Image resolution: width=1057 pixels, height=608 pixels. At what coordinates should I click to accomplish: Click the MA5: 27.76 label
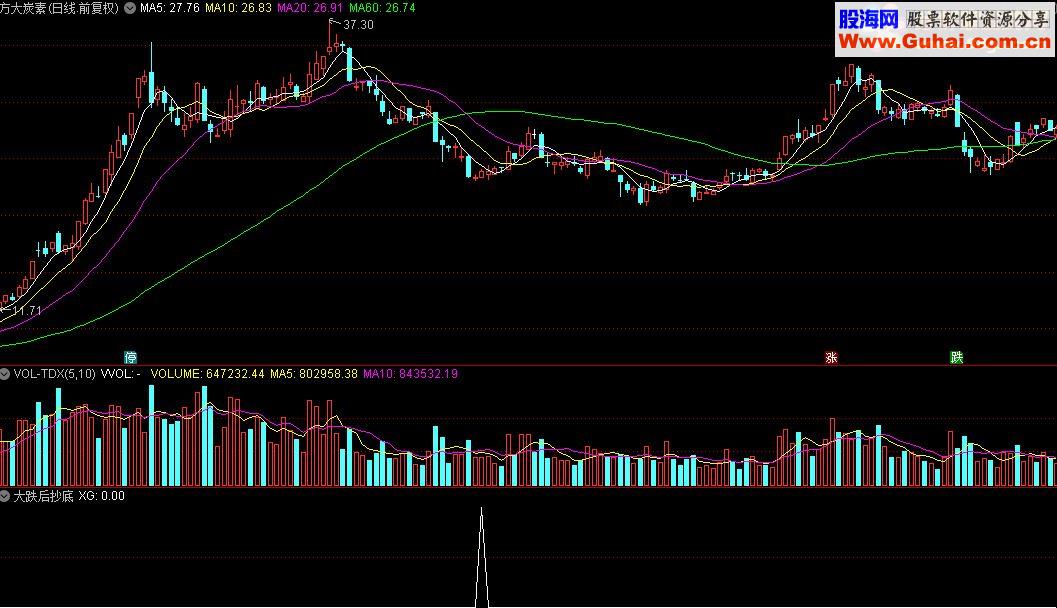[x=169, y=8]
